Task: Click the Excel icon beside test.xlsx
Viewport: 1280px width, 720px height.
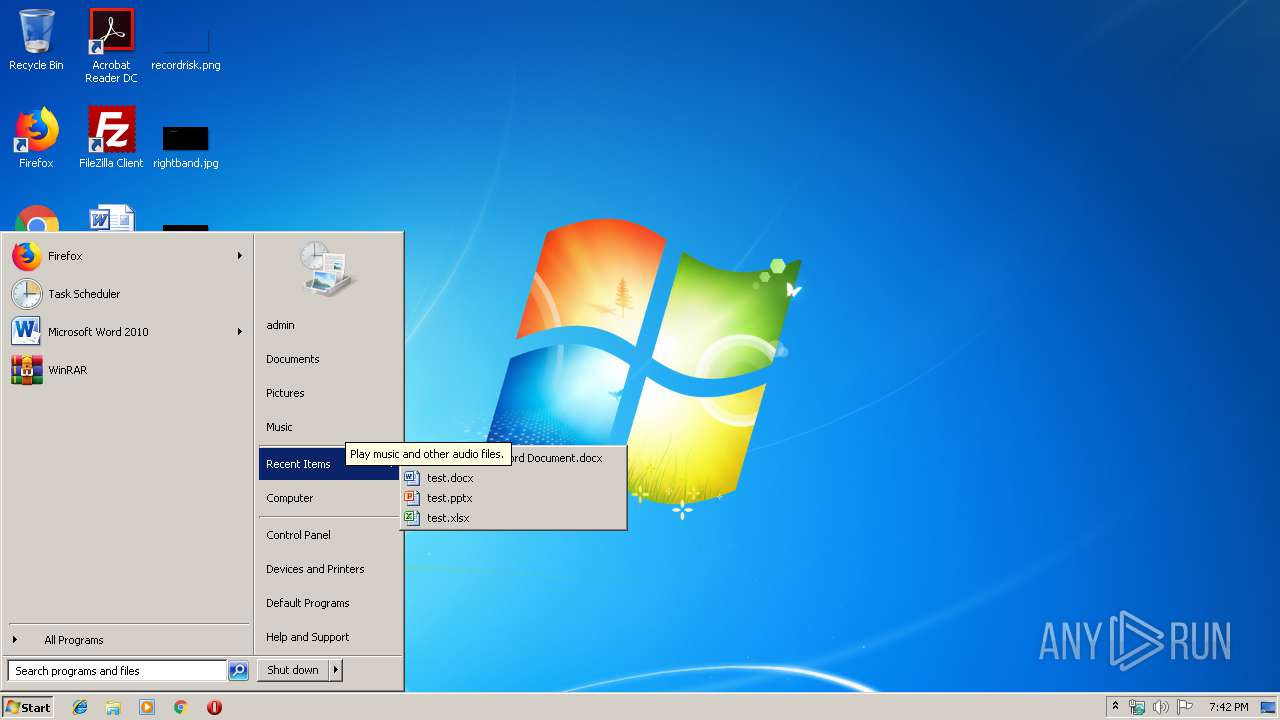Action: [411, 518]
